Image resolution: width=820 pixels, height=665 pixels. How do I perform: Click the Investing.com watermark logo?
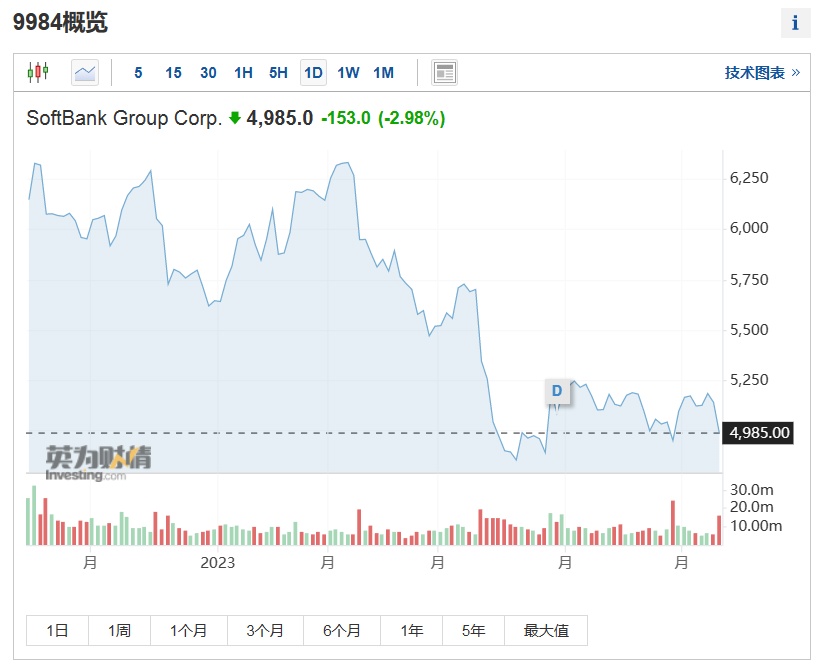tap(98, 461)
